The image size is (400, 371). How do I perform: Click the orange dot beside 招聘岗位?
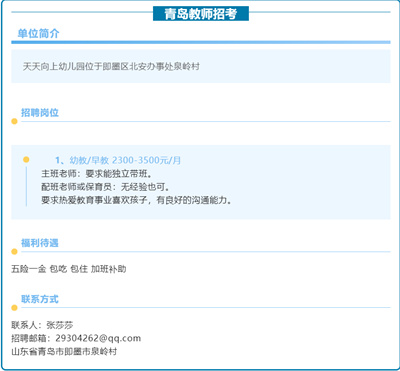(x=14, y=121)
